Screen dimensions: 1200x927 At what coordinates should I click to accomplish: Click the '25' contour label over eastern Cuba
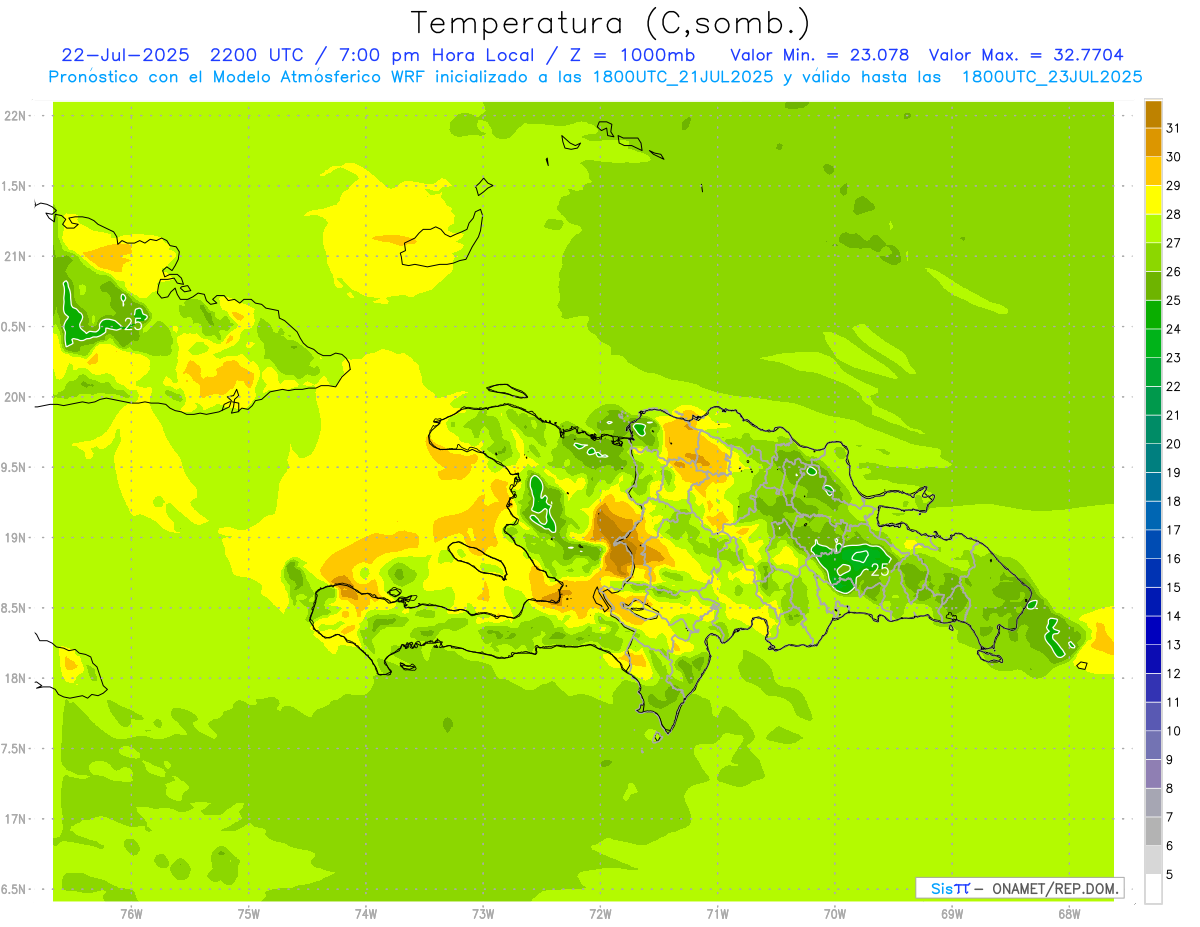(133, 324)
